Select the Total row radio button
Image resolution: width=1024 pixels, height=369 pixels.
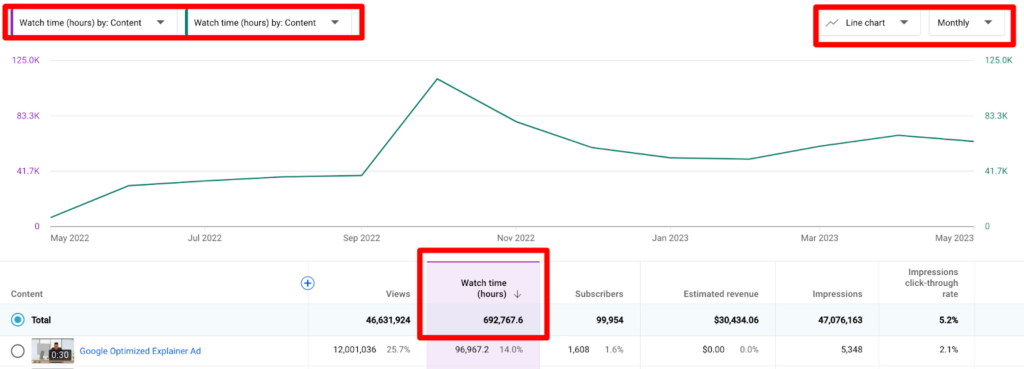18,320
